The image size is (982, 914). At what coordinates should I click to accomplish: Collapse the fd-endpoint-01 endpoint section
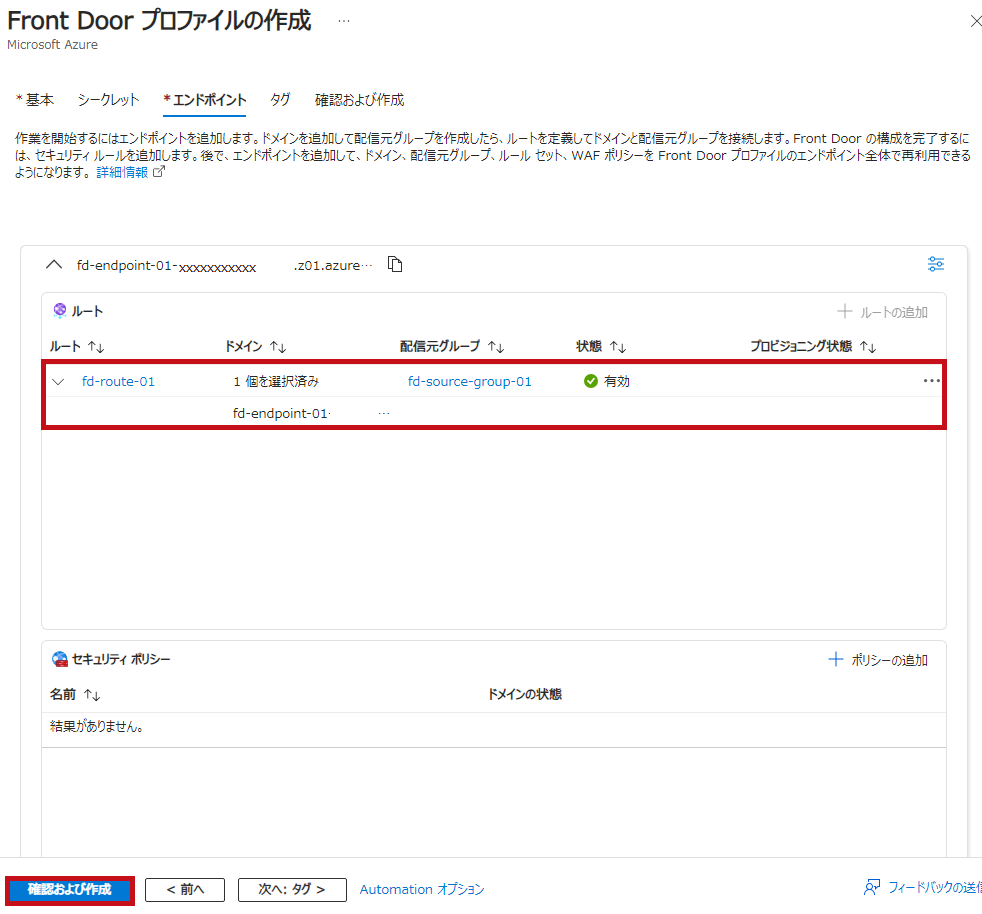coord(54,264)
